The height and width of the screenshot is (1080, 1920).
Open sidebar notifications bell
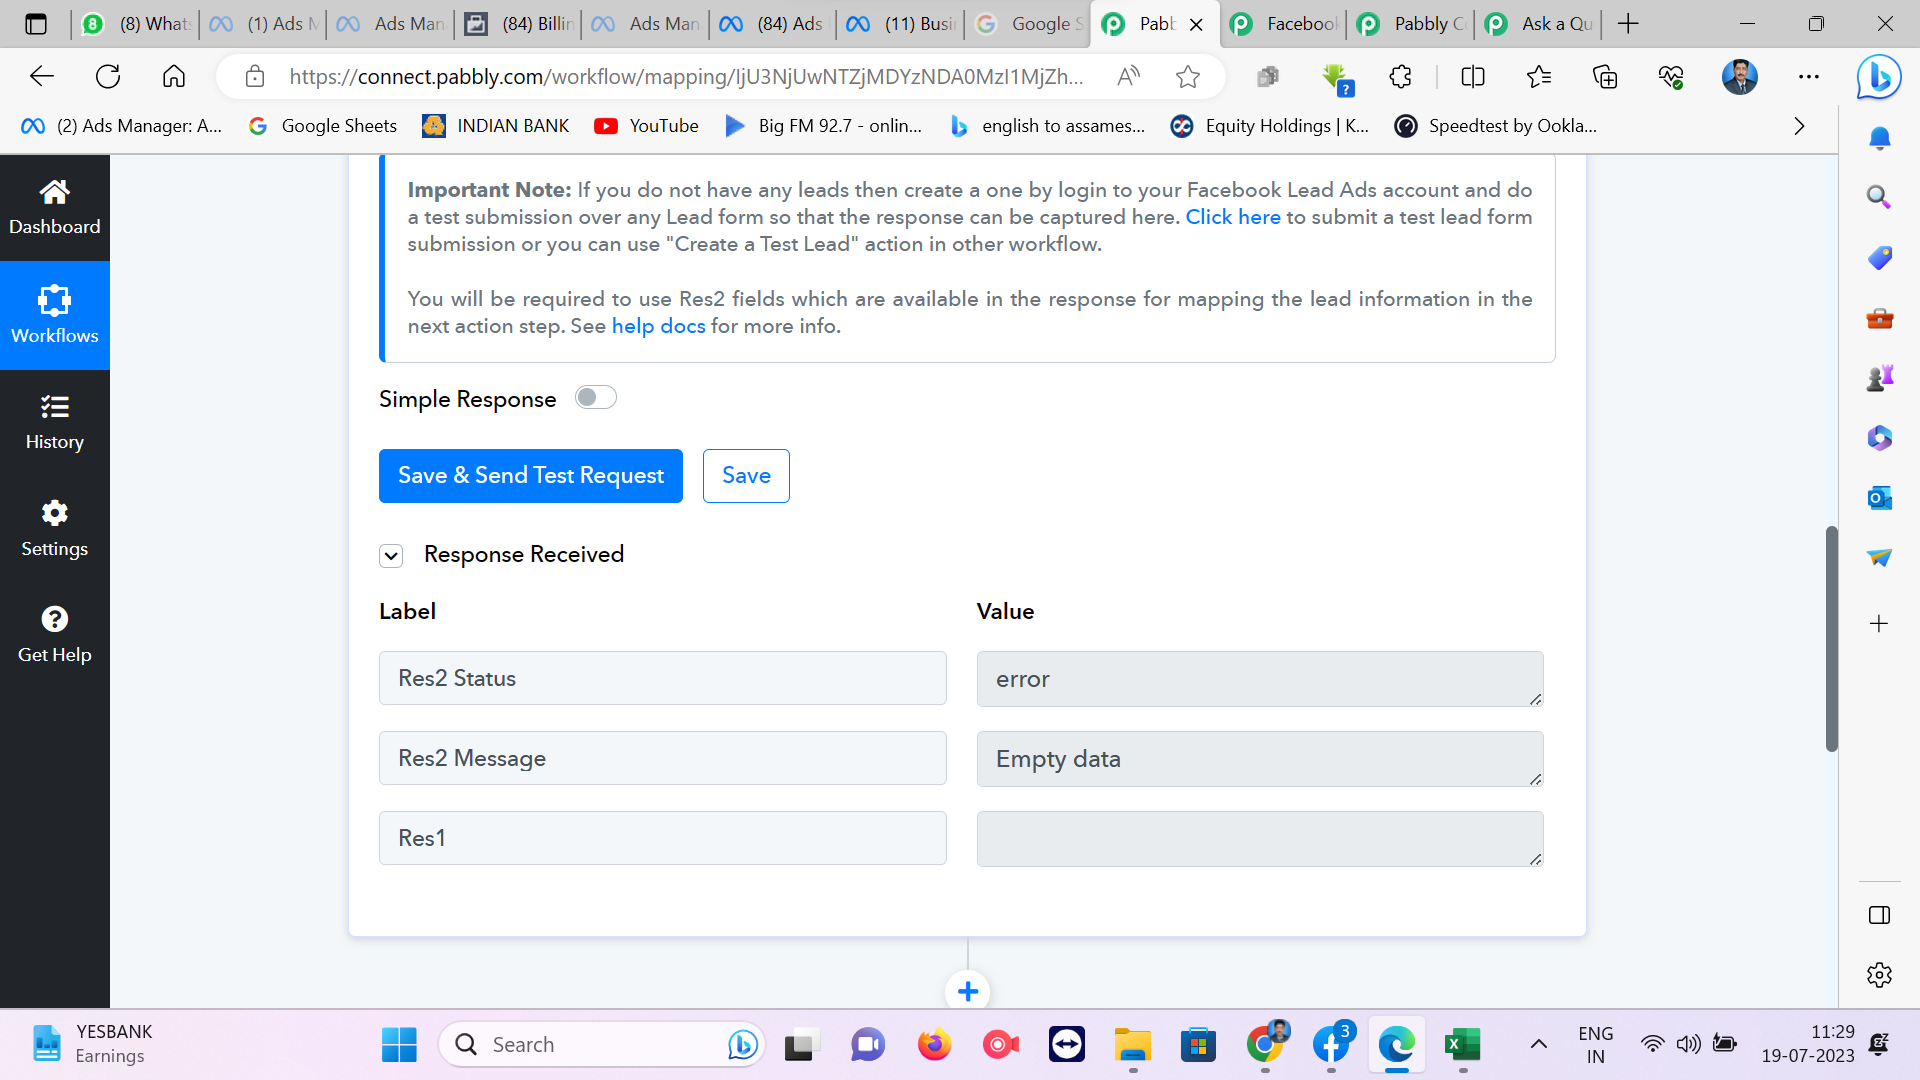click(1879, 138)
